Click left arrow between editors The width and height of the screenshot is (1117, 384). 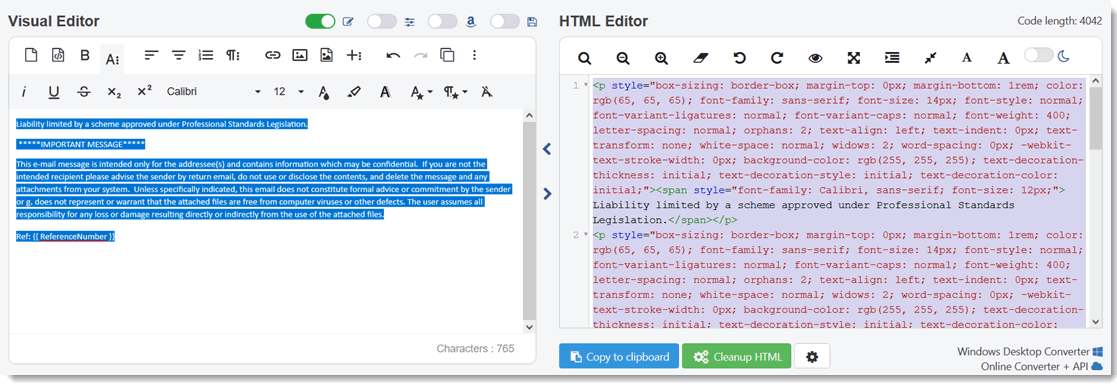click(x=547, y=149)
